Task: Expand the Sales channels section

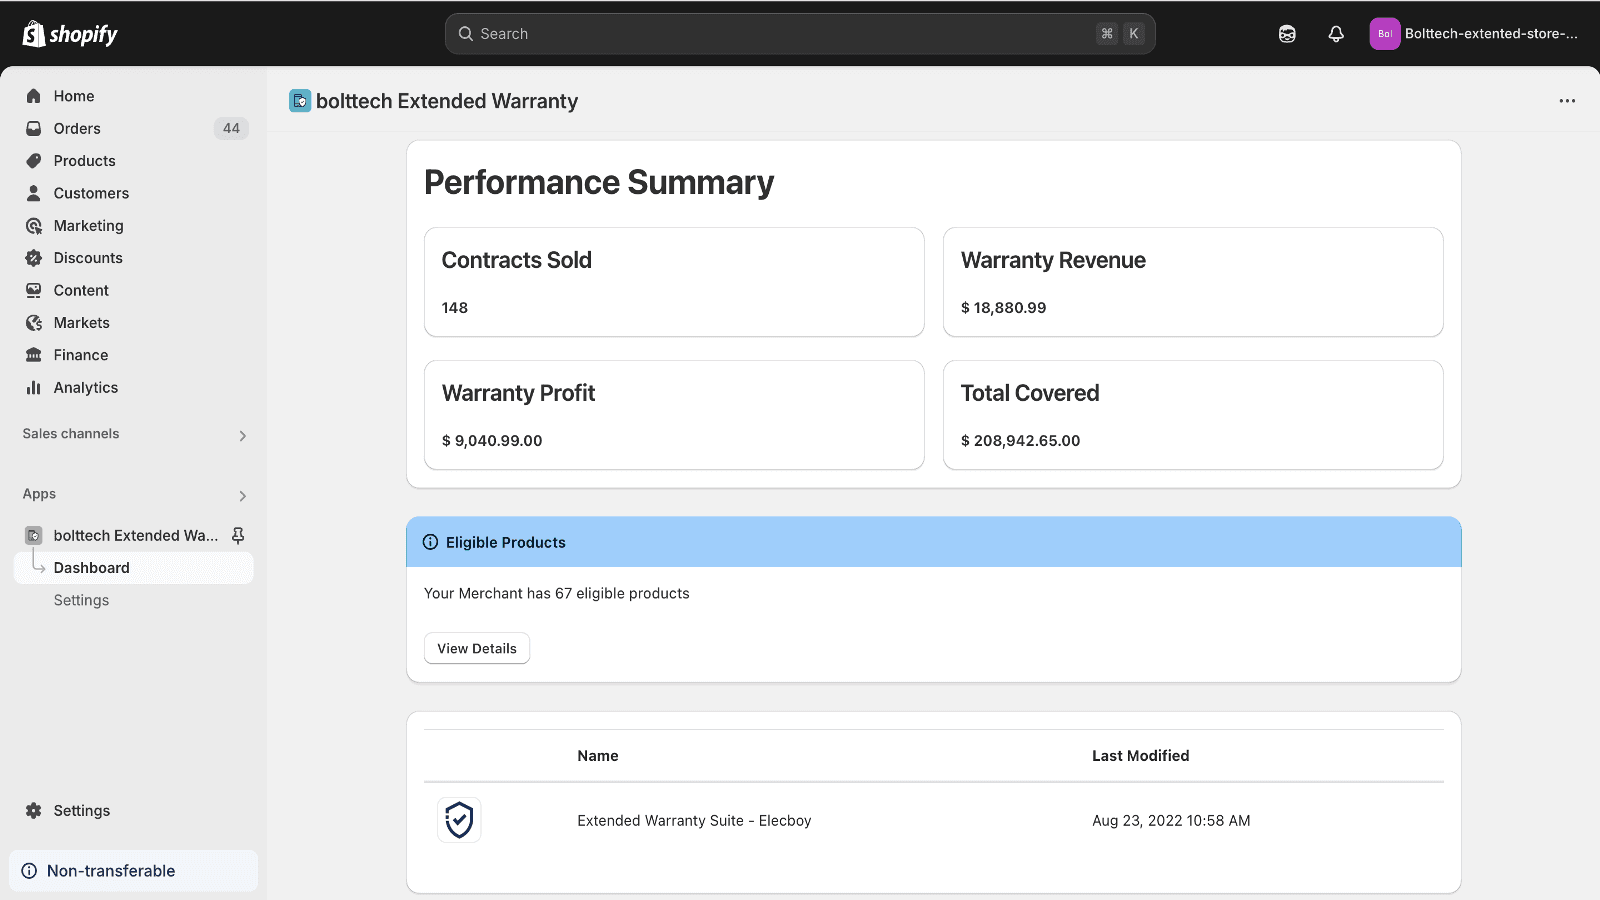Action: coord(242,435)
